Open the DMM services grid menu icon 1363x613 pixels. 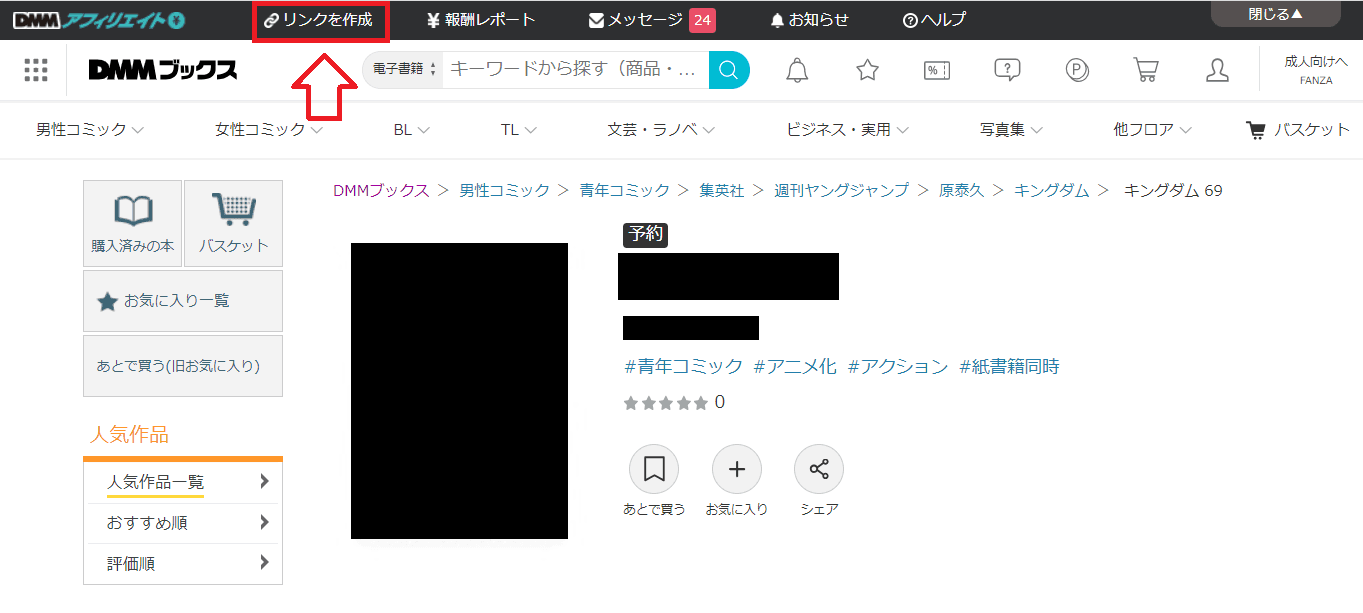36,70
